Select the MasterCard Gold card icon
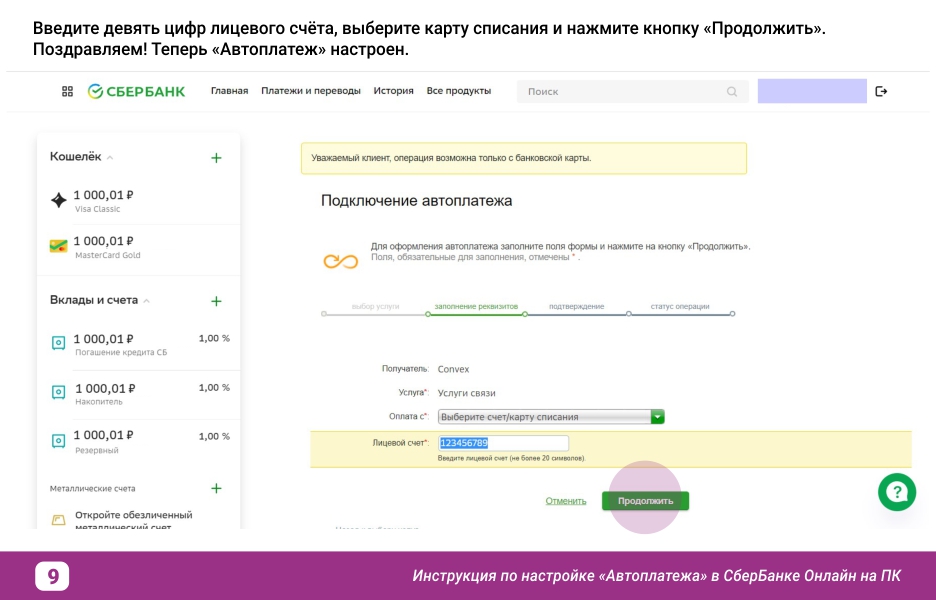Viewport: 936px width, 600px height. (x=58, y=245)
